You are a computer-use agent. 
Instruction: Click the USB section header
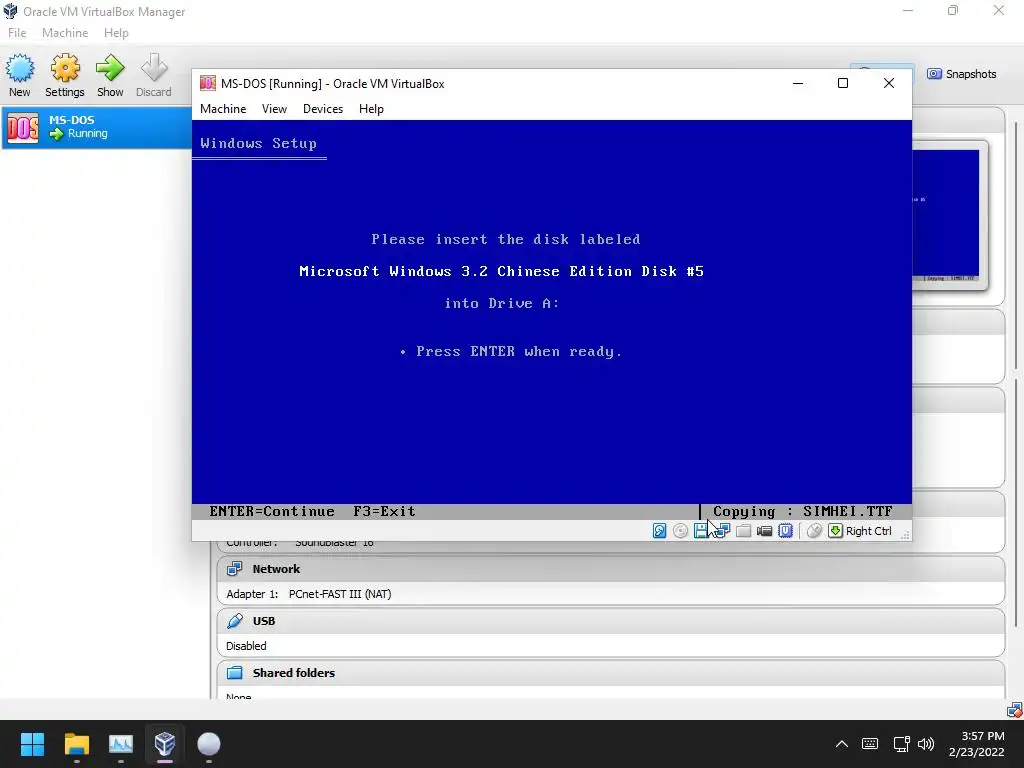[x=610, y=621]
